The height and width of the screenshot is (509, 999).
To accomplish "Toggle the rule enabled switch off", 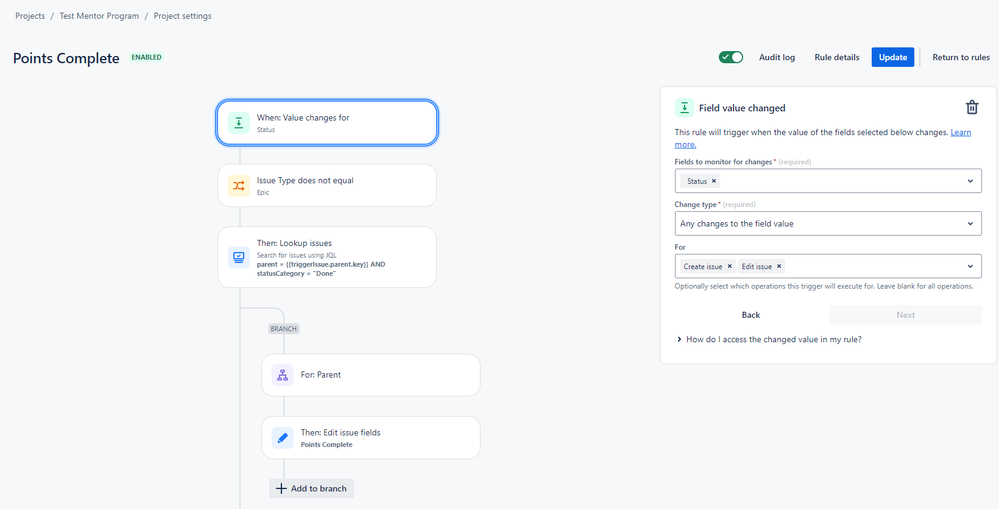I will coord(731,57).
